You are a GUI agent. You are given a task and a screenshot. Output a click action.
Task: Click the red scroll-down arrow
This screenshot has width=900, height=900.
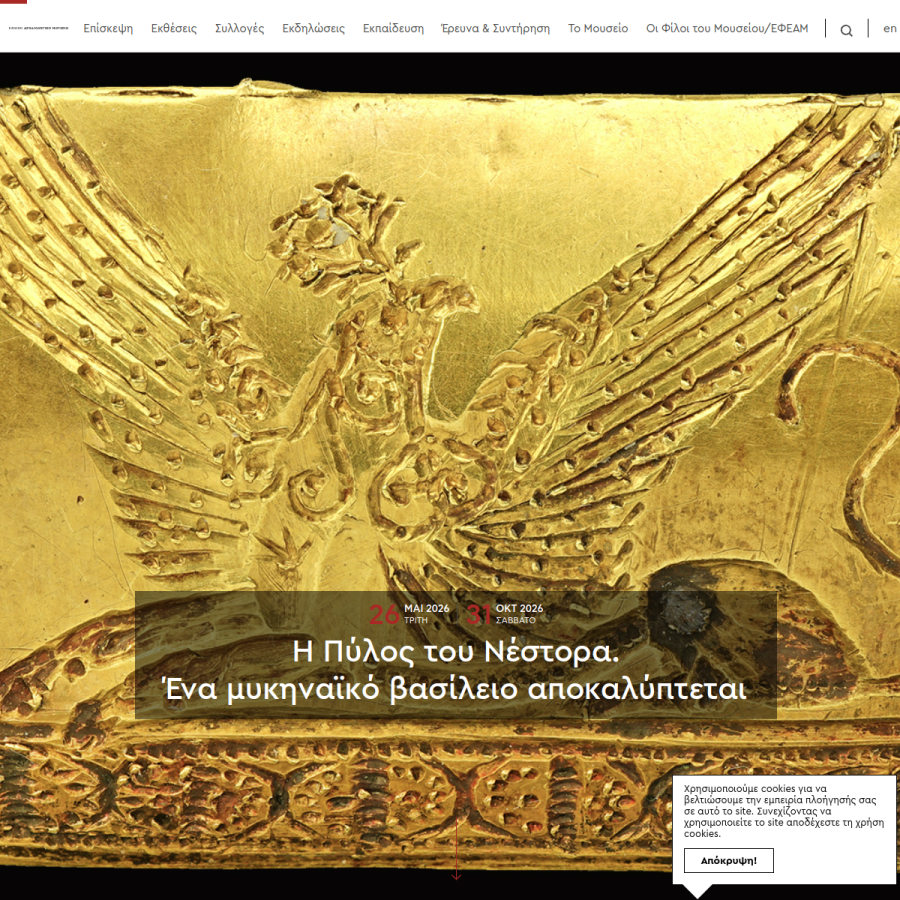pos(456,851)
